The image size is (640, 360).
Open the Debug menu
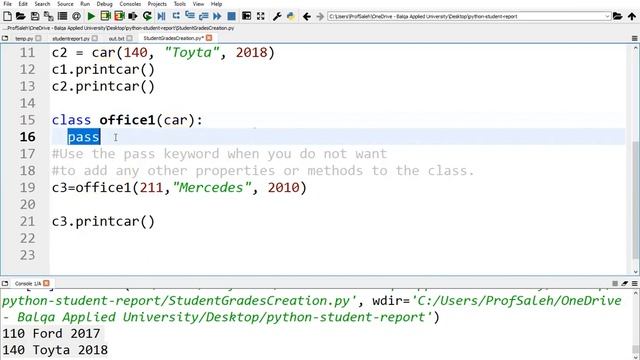coord(104,4)
